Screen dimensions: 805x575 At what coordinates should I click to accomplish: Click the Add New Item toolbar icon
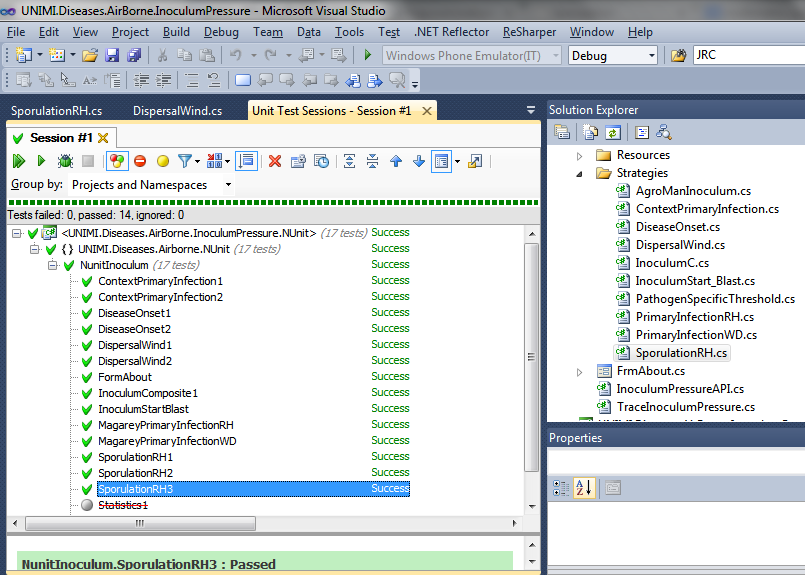point(57,55)
